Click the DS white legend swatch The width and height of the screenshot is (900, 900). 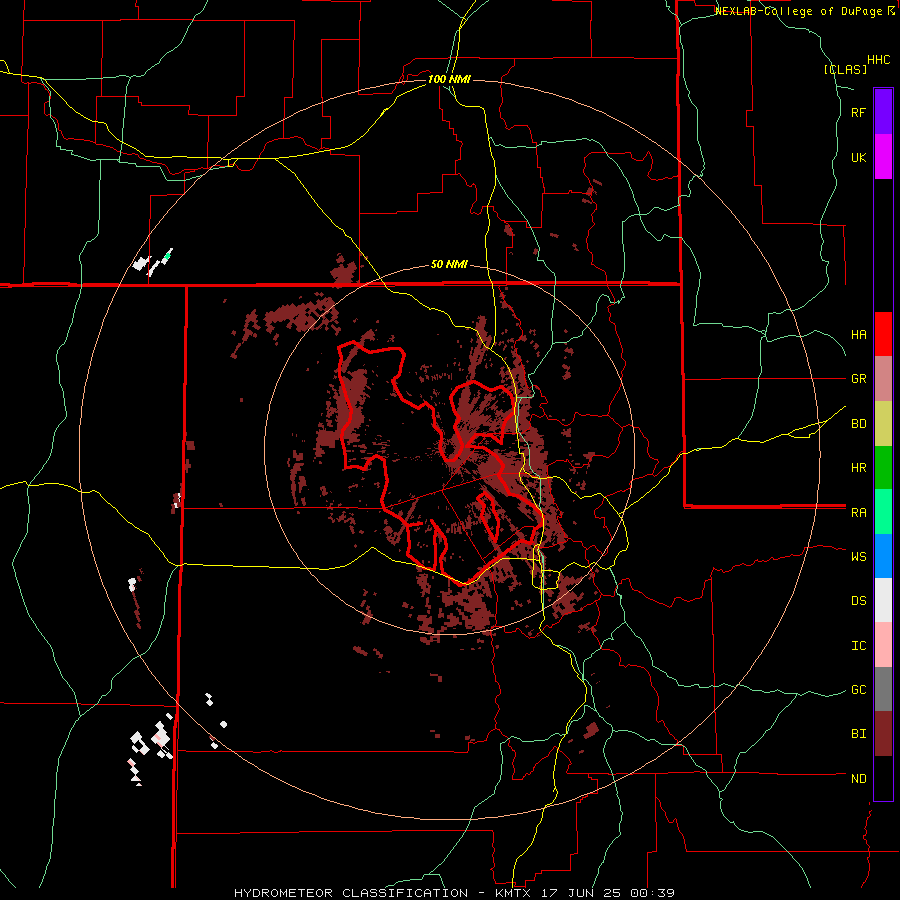point(883,600)
